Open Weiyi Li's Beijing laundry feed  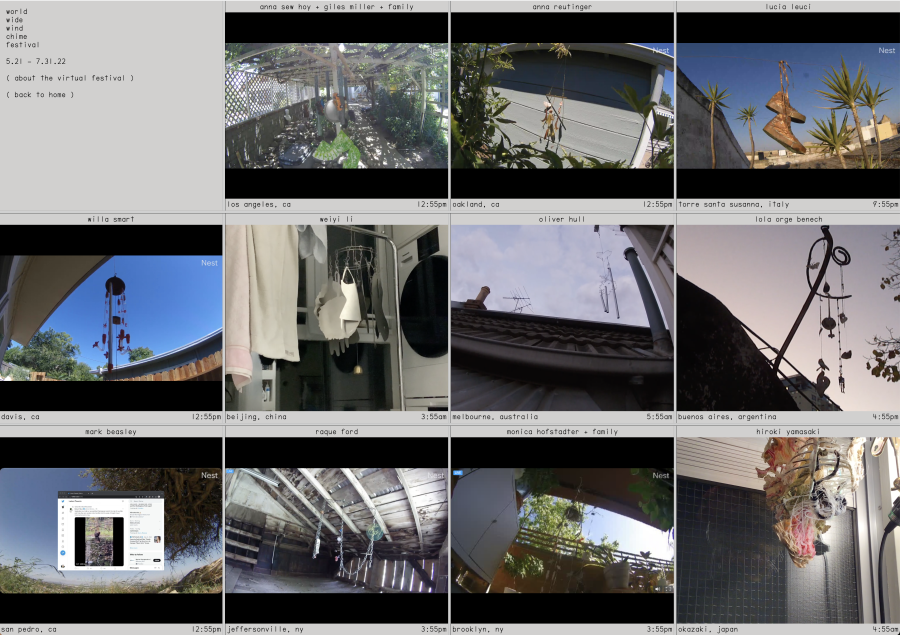click(336, 318)
